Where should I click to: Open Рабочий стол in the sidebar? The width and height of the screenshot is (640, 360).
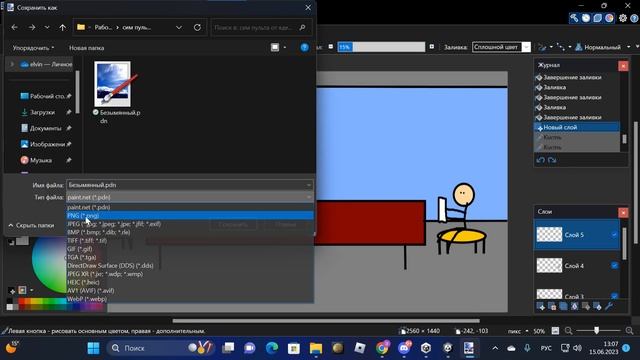coord(46,96)
